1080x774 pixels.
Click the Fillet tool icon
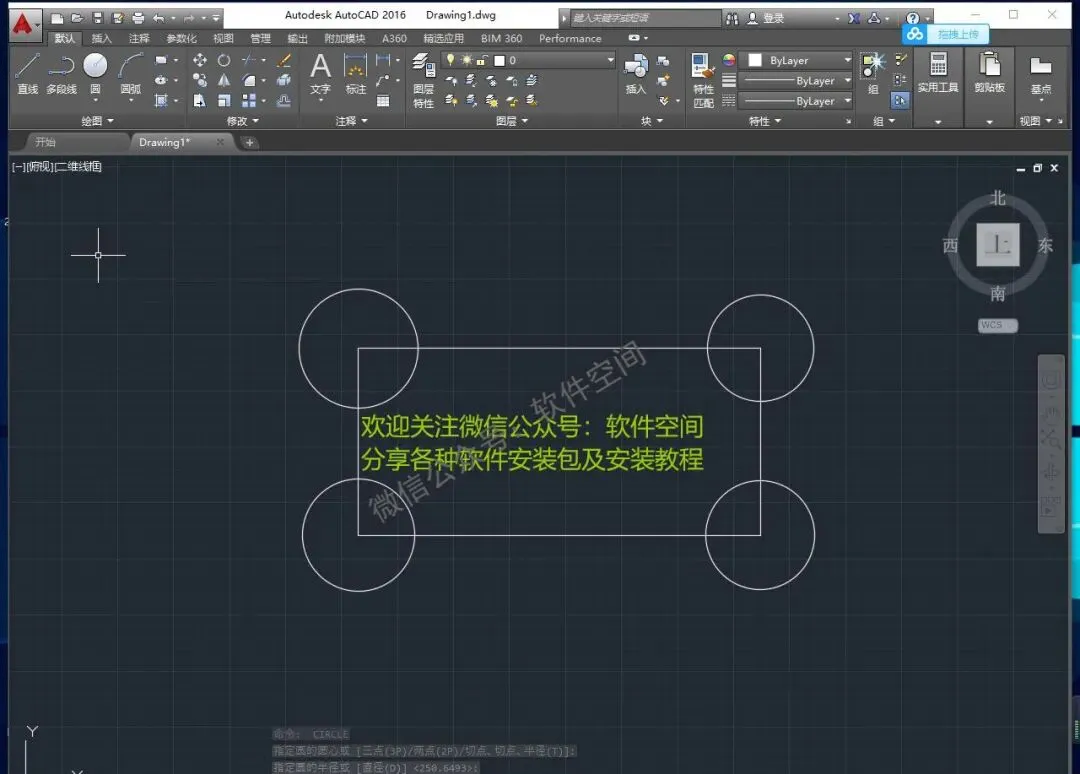249,81
